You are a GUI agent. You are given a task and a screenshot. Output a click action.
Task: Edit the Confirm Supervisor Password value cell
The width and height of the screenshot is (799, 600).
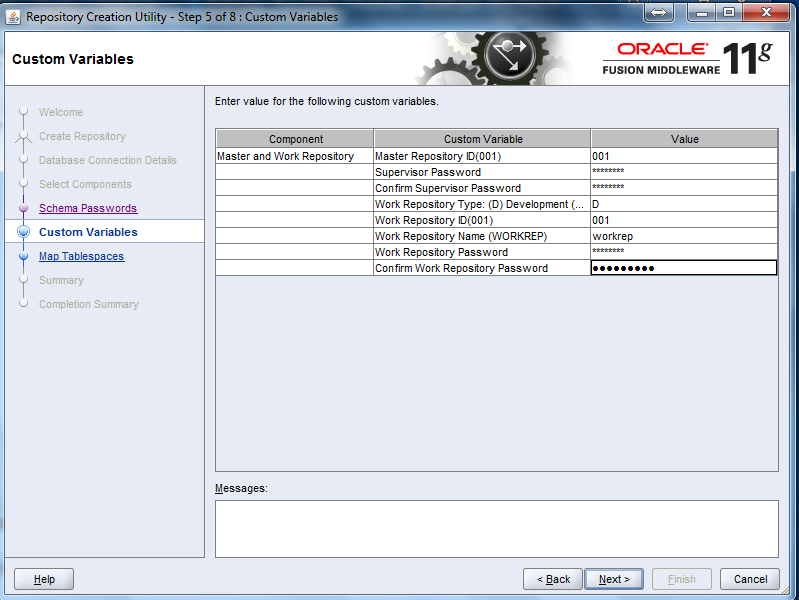[684, 188]
